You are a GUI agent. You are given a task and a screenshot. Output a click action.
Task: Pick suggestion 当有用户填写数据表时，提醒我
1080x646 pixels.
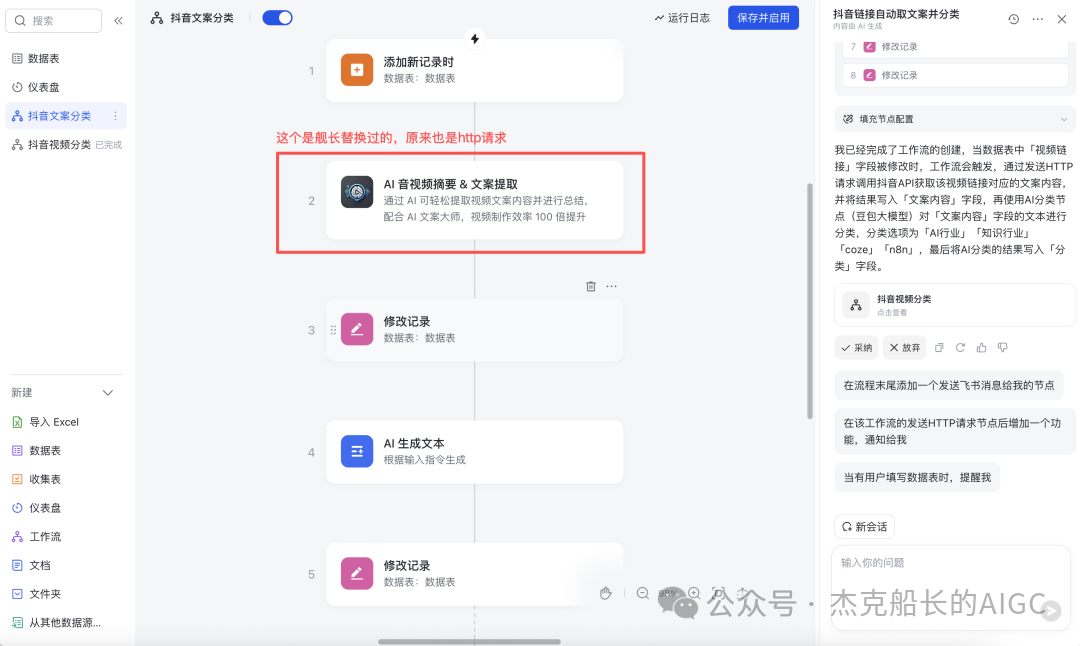pyautogui.click(x=917, y=477)
